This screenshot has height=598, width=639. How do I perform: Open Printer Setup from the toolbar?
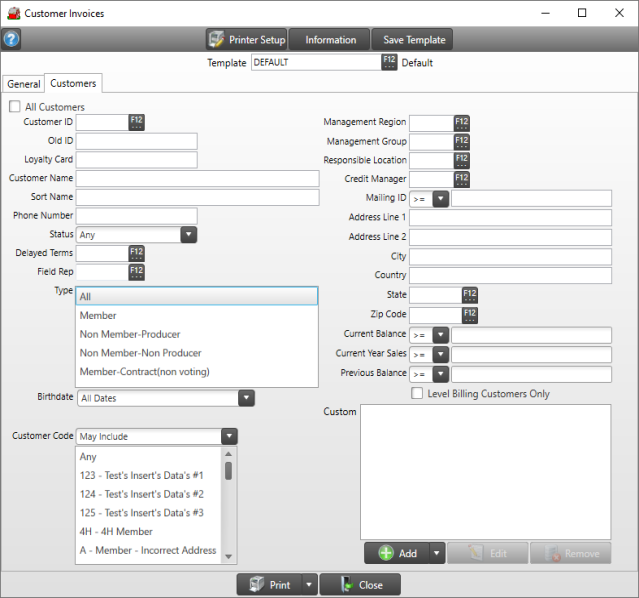[246, 40]
